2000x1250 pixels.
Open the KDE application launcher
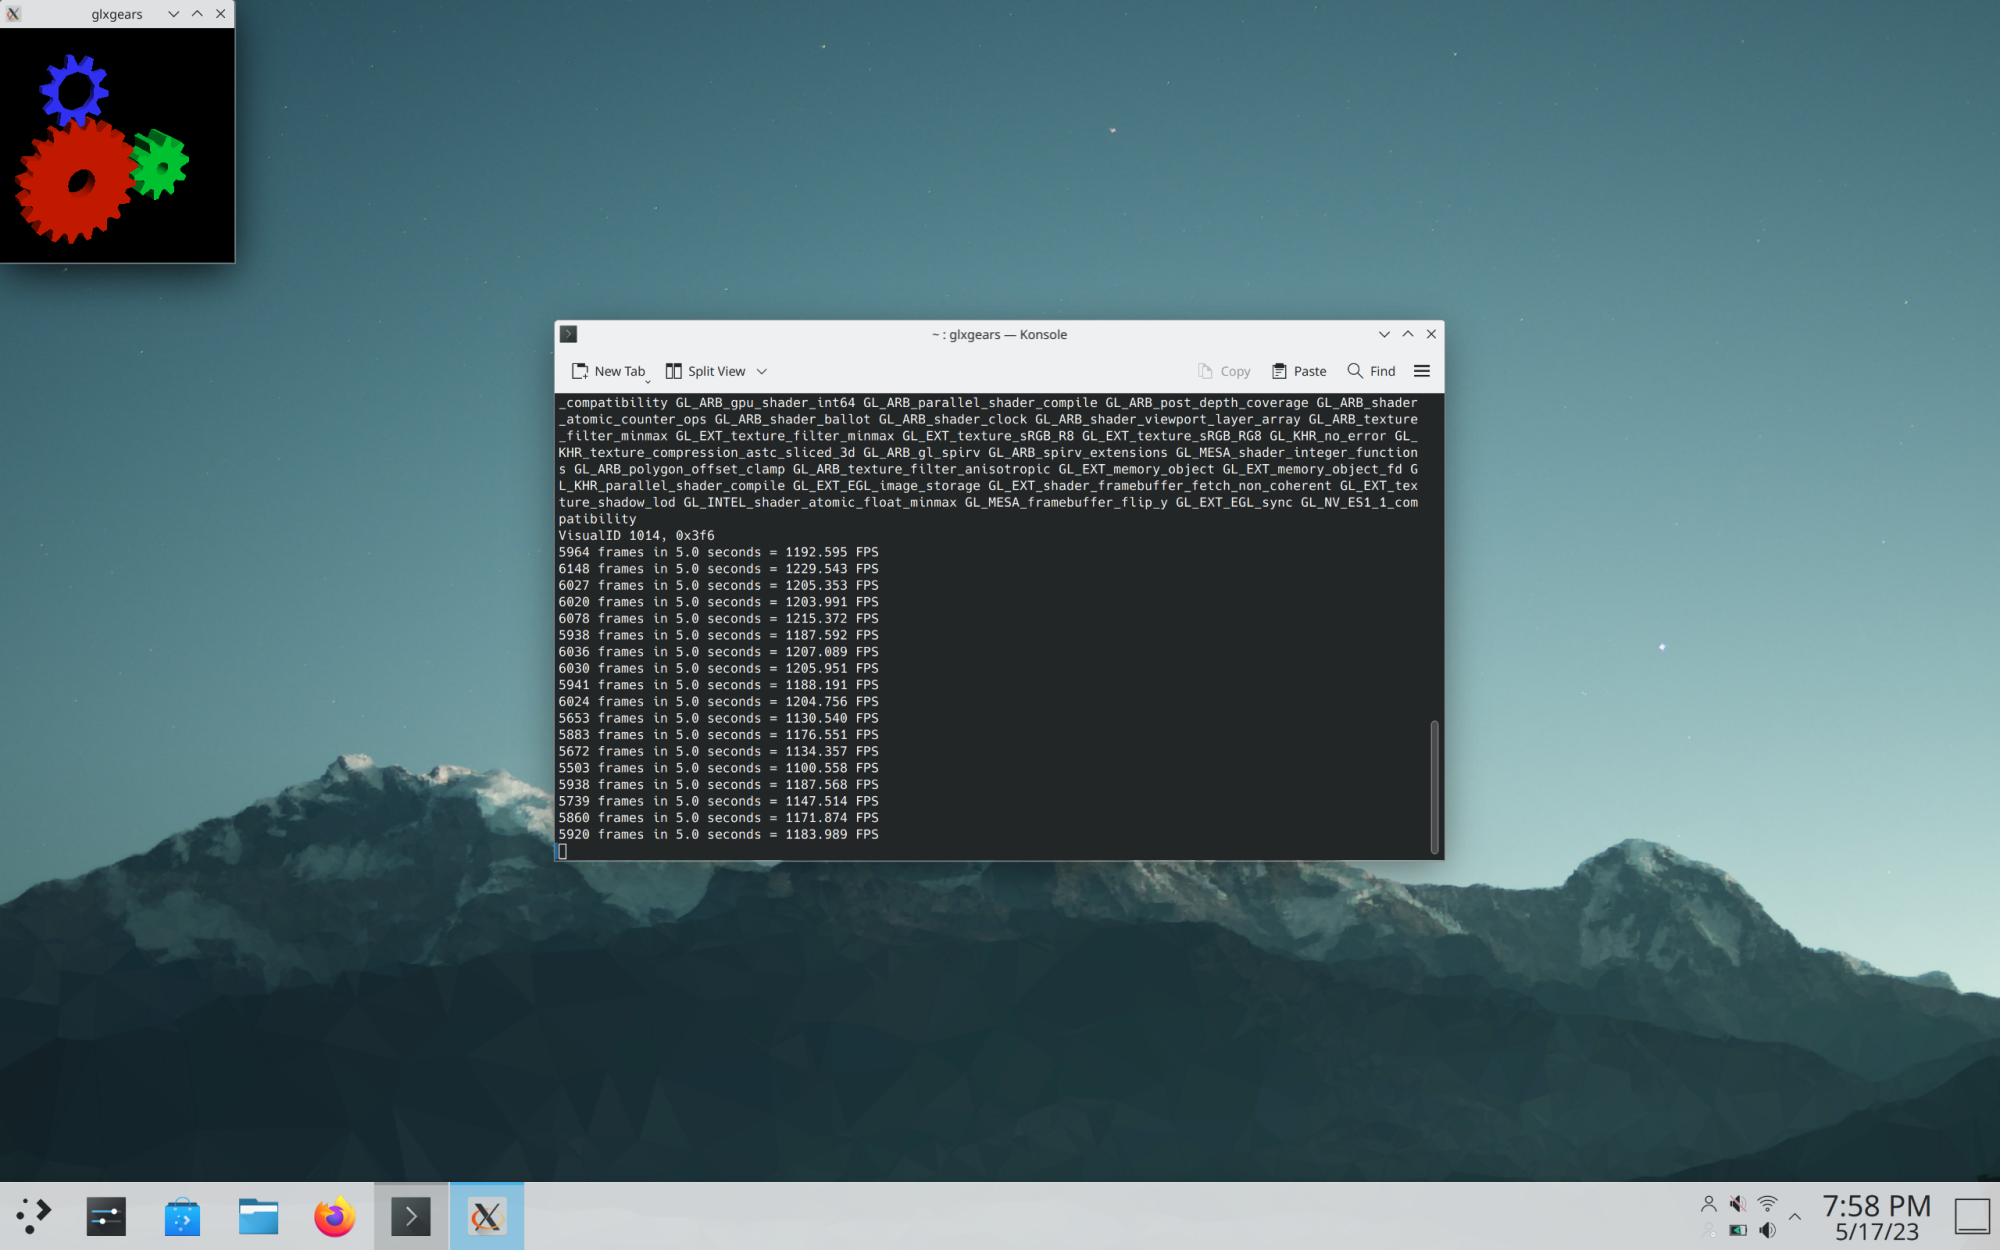(34, 1216)
